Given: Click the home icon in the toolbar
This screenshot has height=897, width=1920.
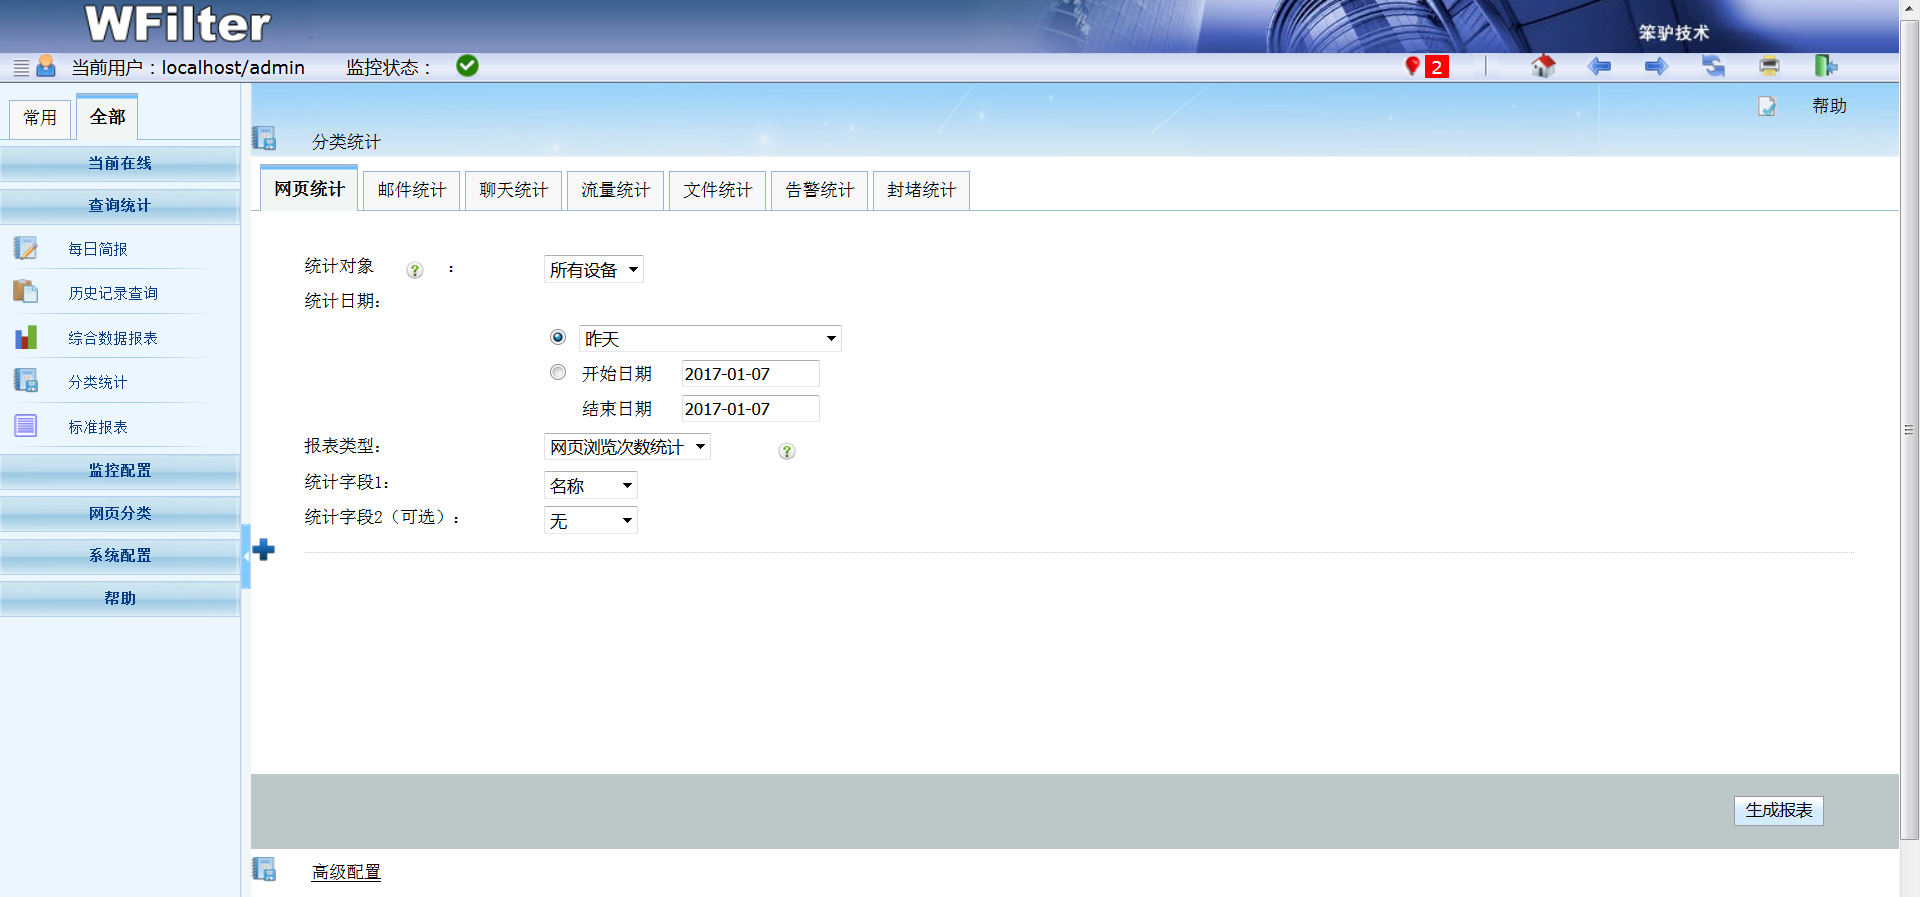Looking at the screenshot, I should (1543, 67).
